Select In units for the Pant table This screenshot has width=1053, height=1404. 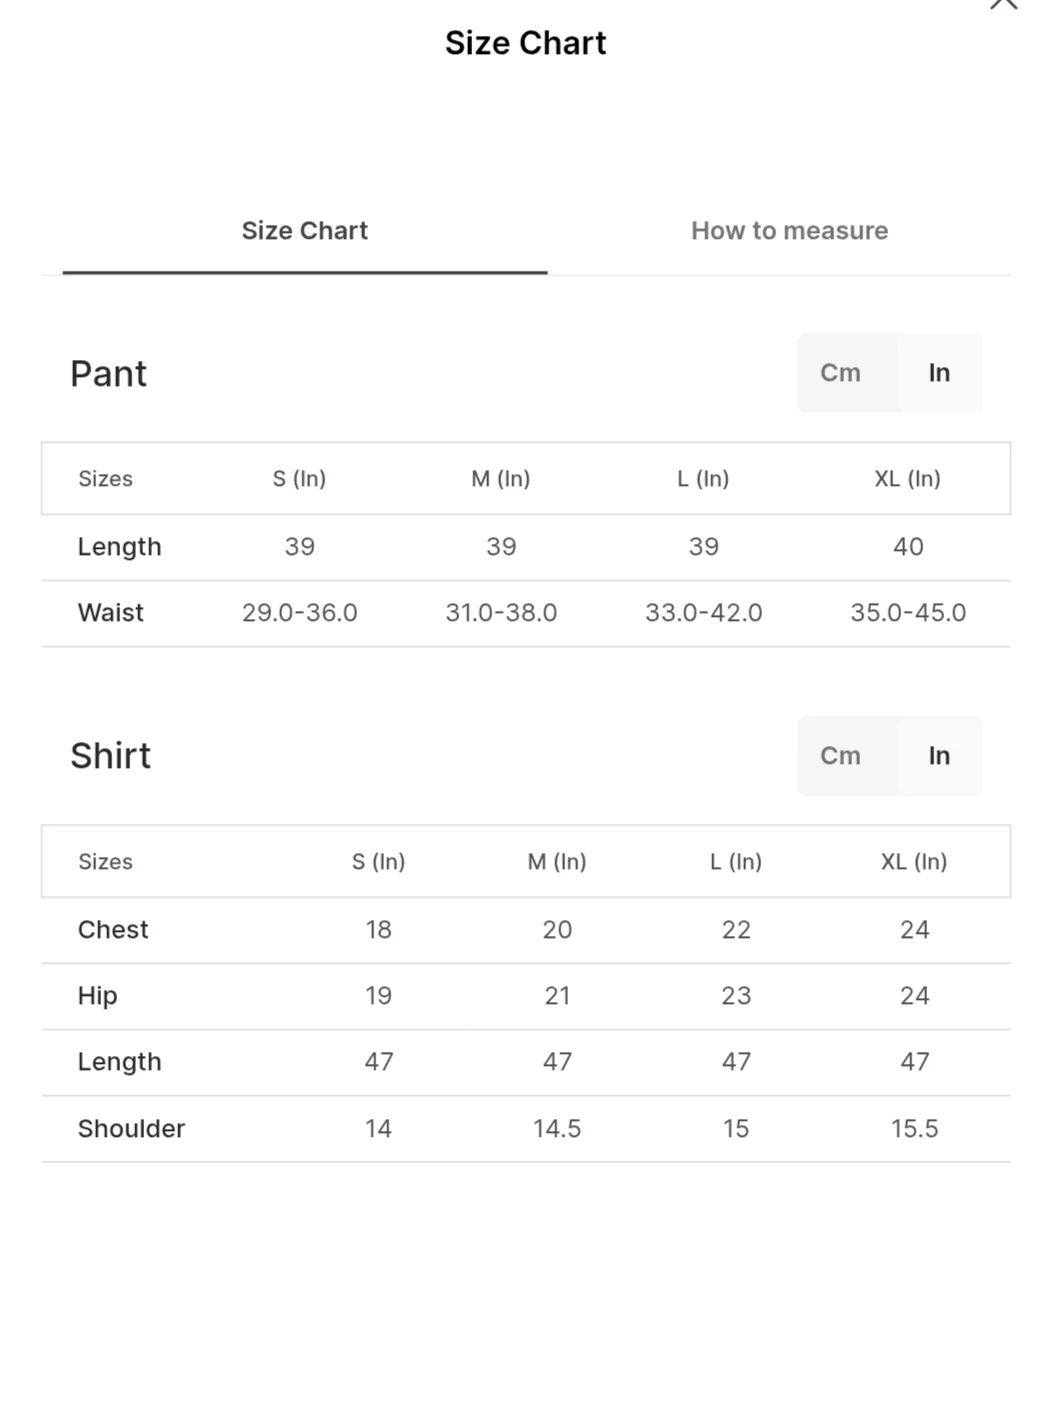point(939,373)
